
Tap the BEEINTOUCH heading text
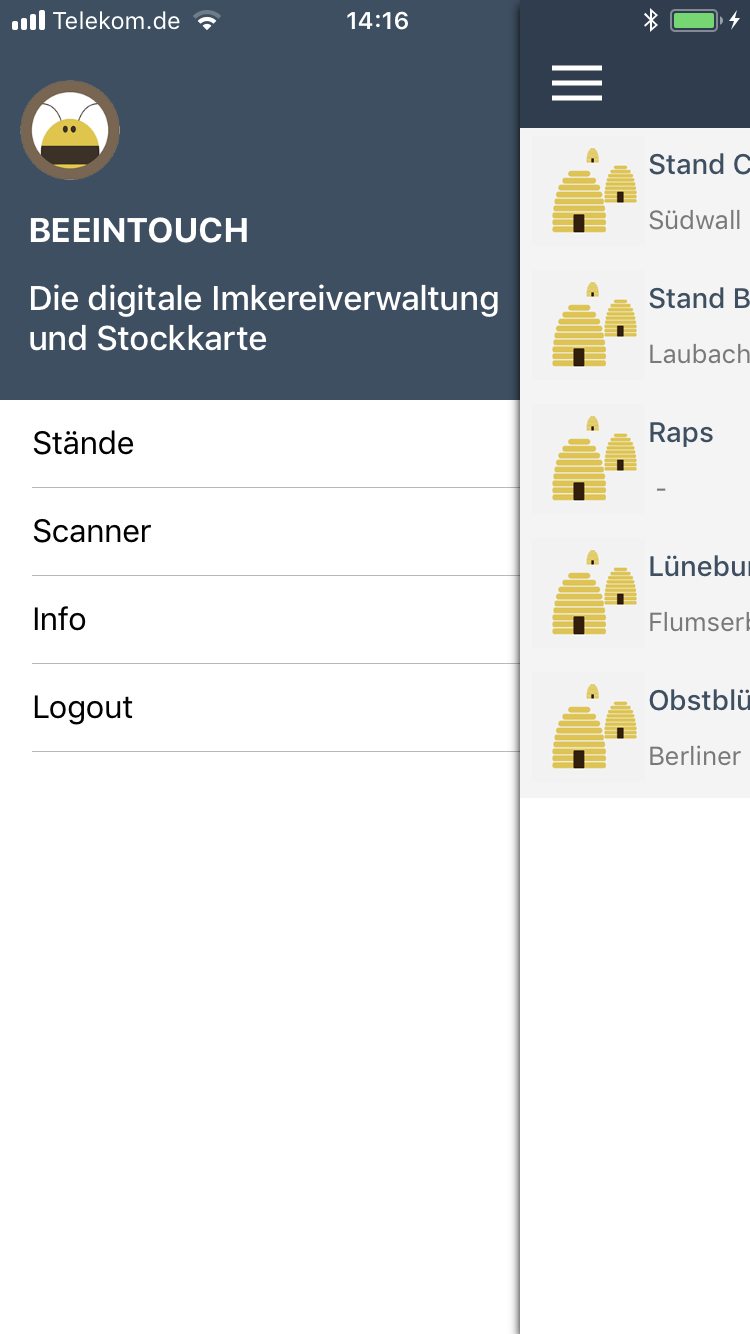[139, 231]
